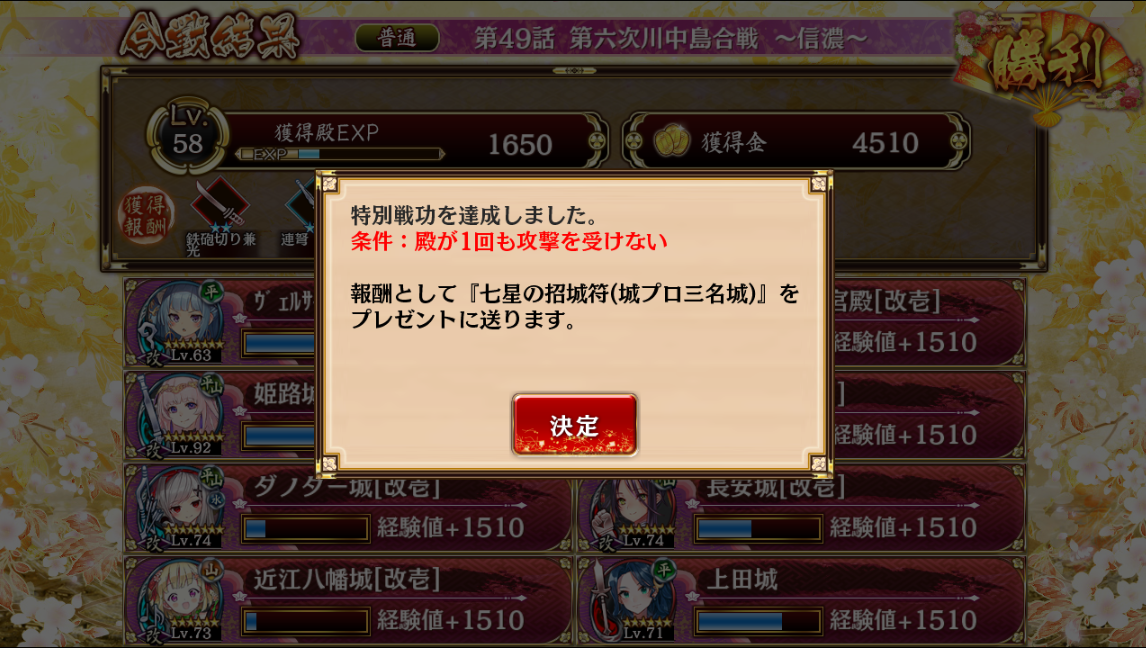This screenshot has height=648, width=1146.
Task: Click the 長安城[改壱] experience bar
Action: click(x=758, y=528)
